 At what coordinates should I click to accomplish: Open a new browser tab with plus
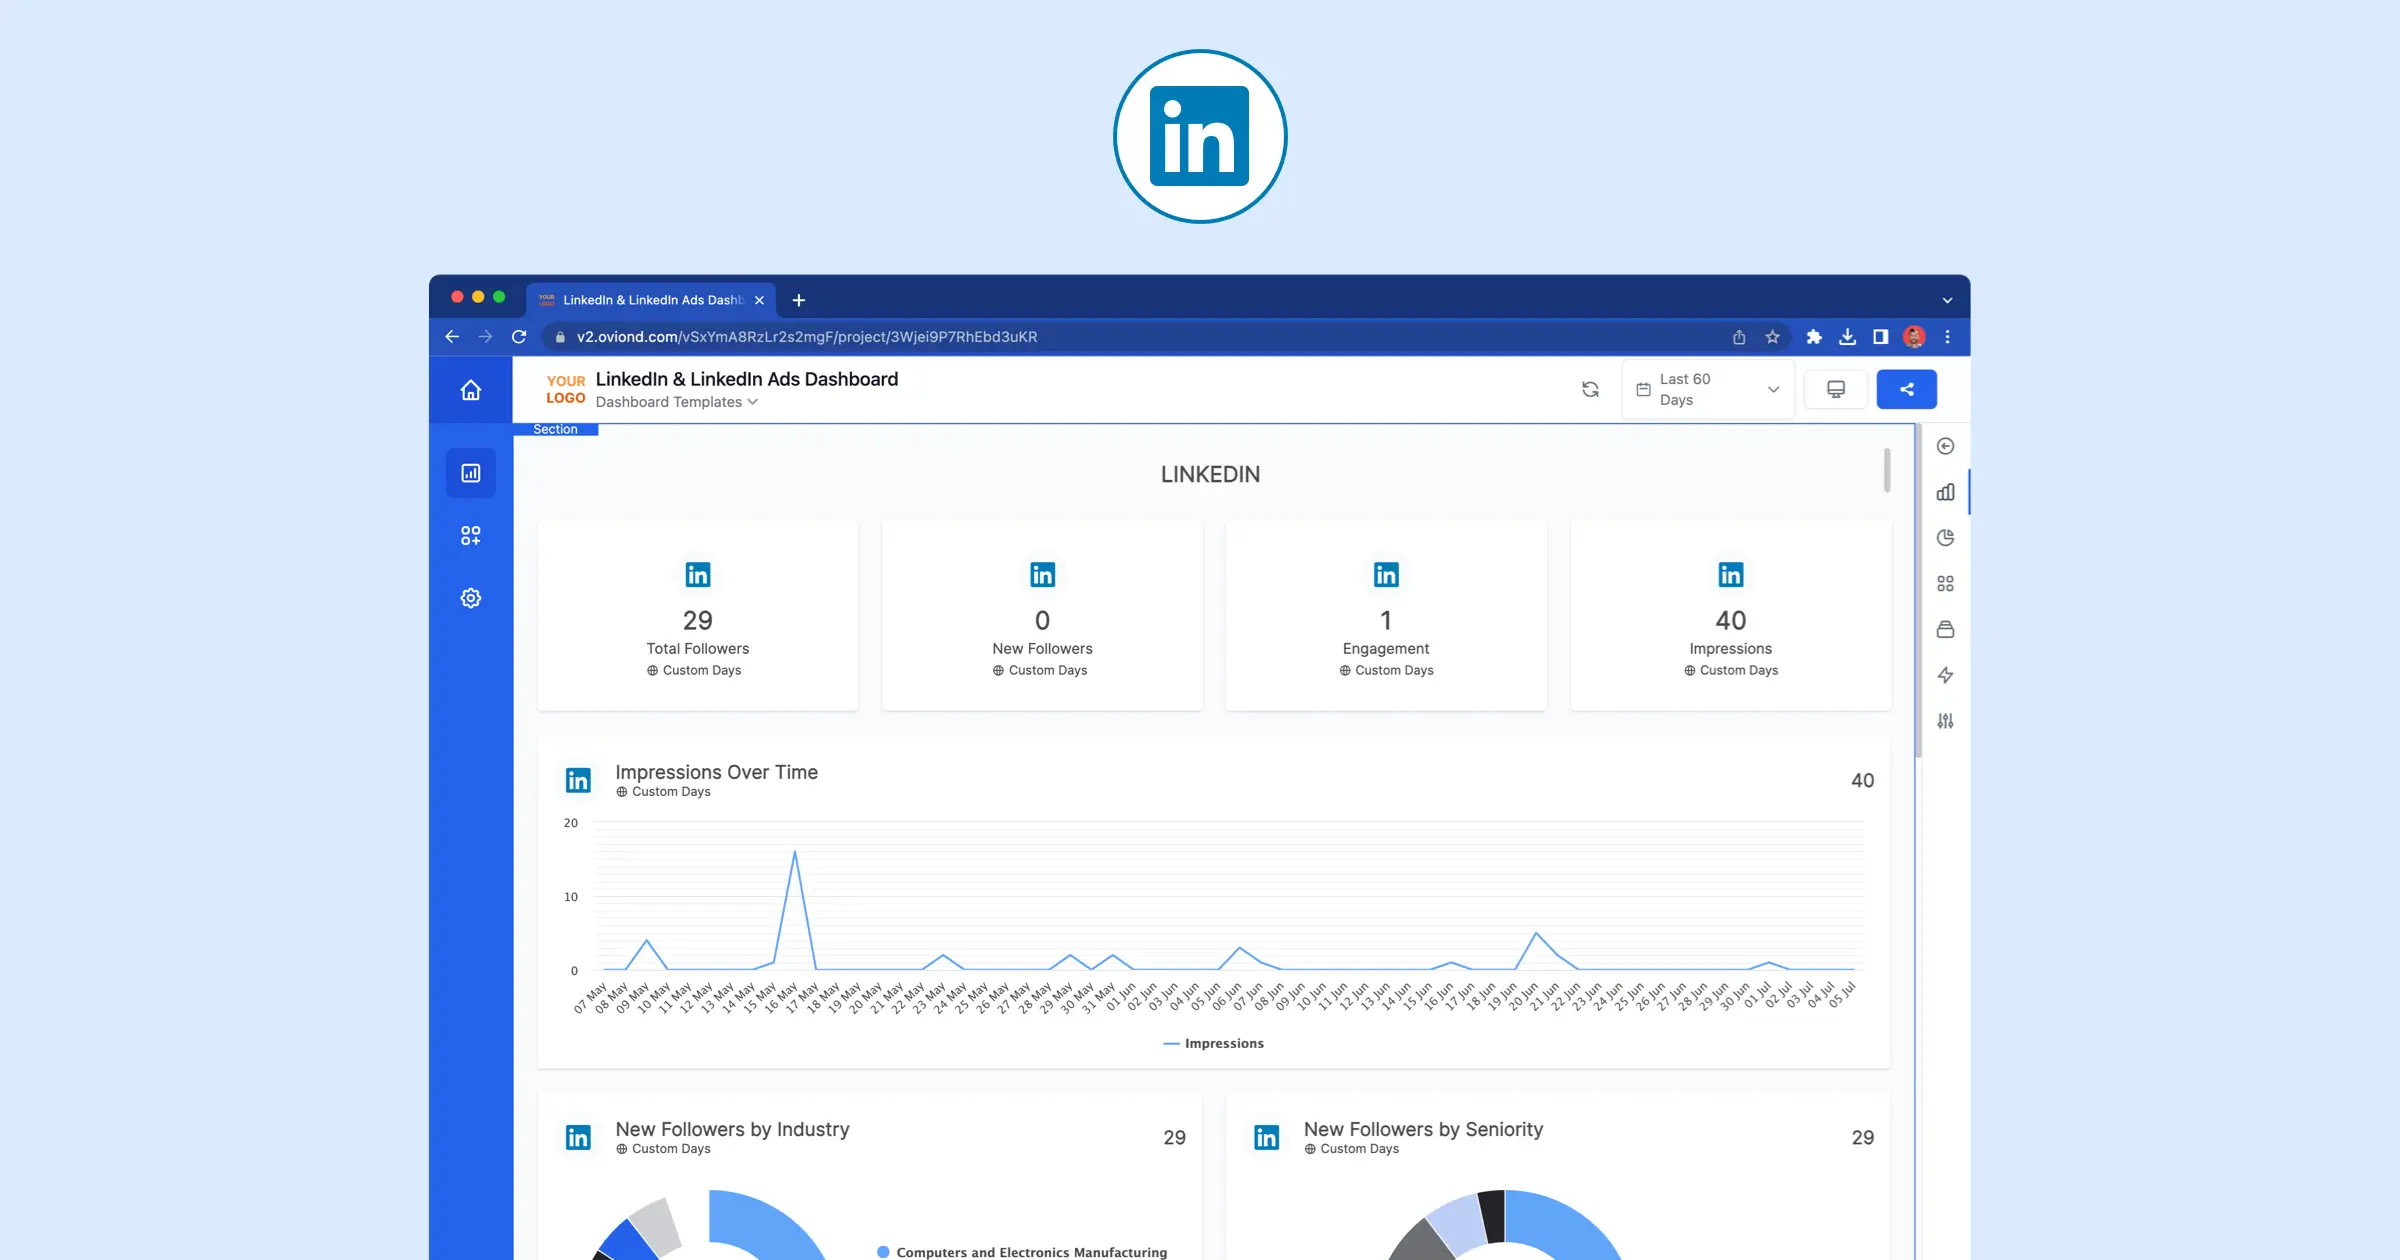[799, 300]
